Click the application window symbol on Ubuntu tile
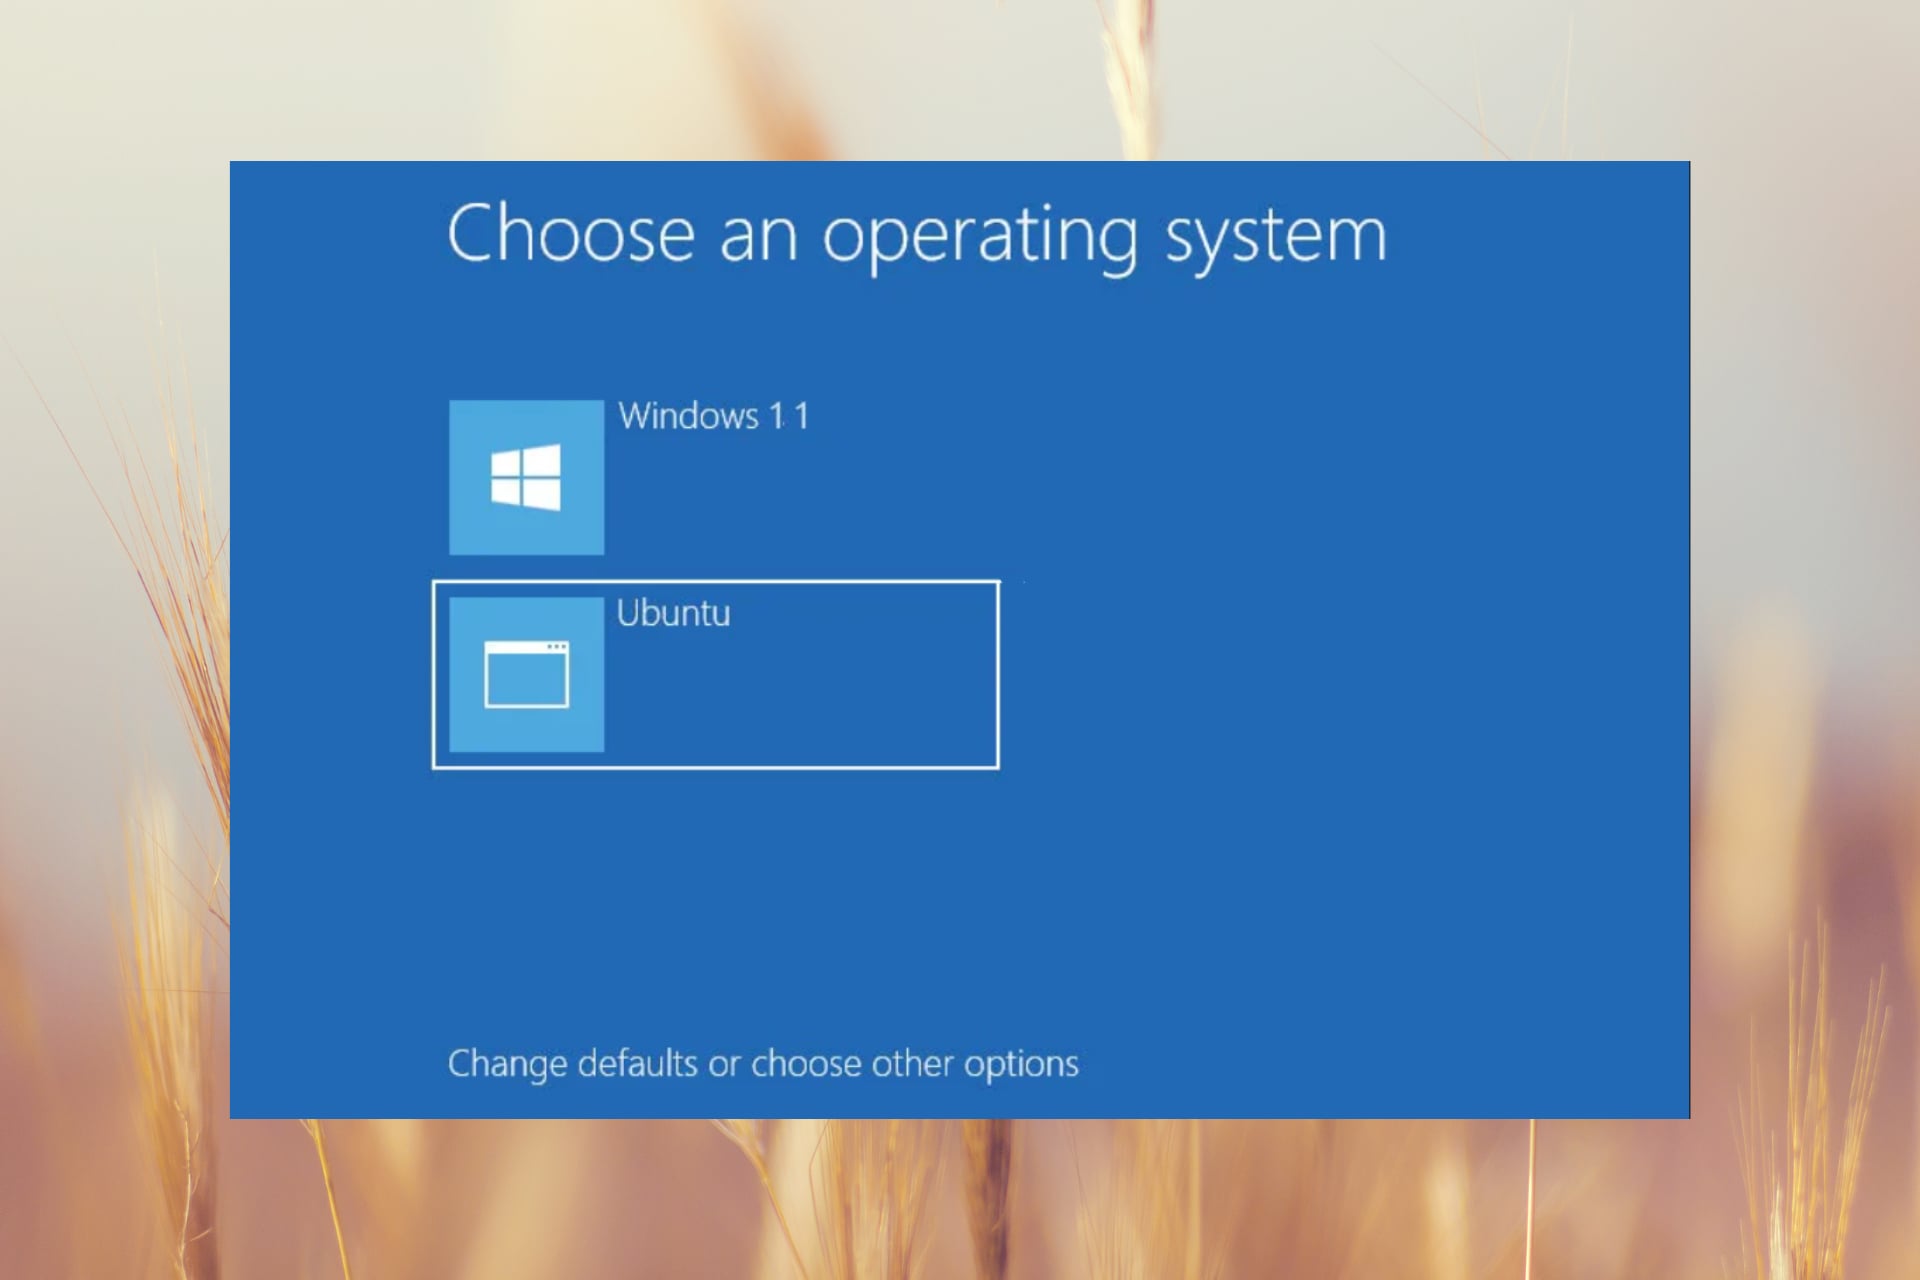The height and width of the screenshot is (1280, 1920). tap(527, 675)
